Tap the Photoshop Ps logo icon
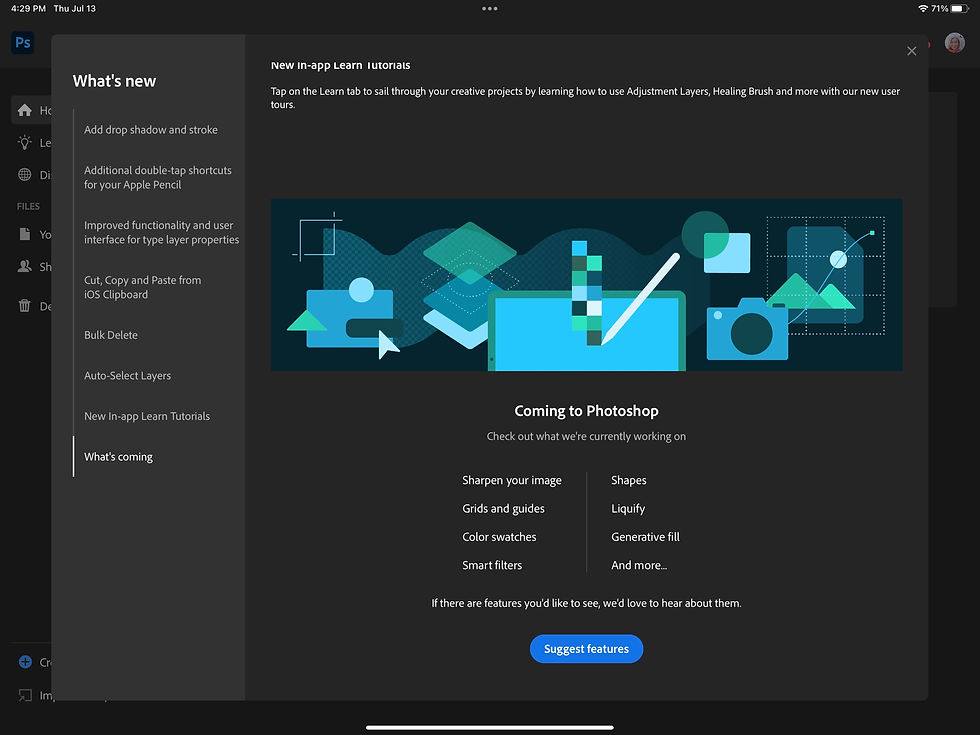This screenshot has width=980, height=735. coord(22,42)
